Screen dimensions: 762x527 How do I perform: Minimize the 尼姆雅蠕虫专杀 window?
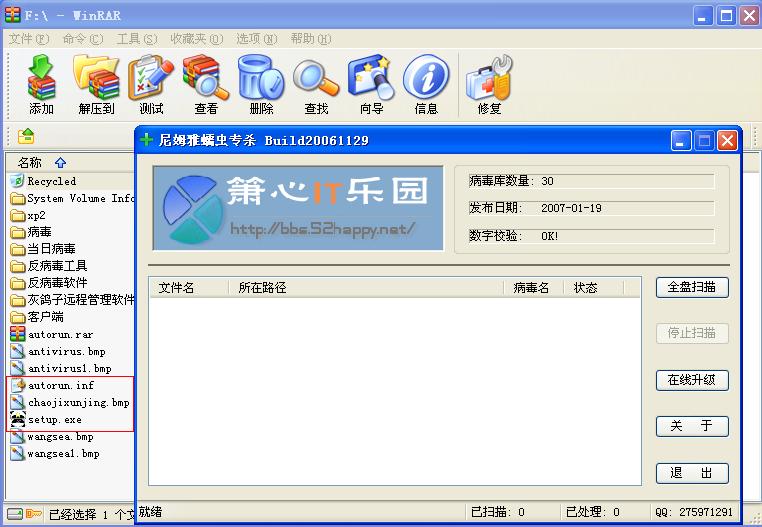(681, 141)
